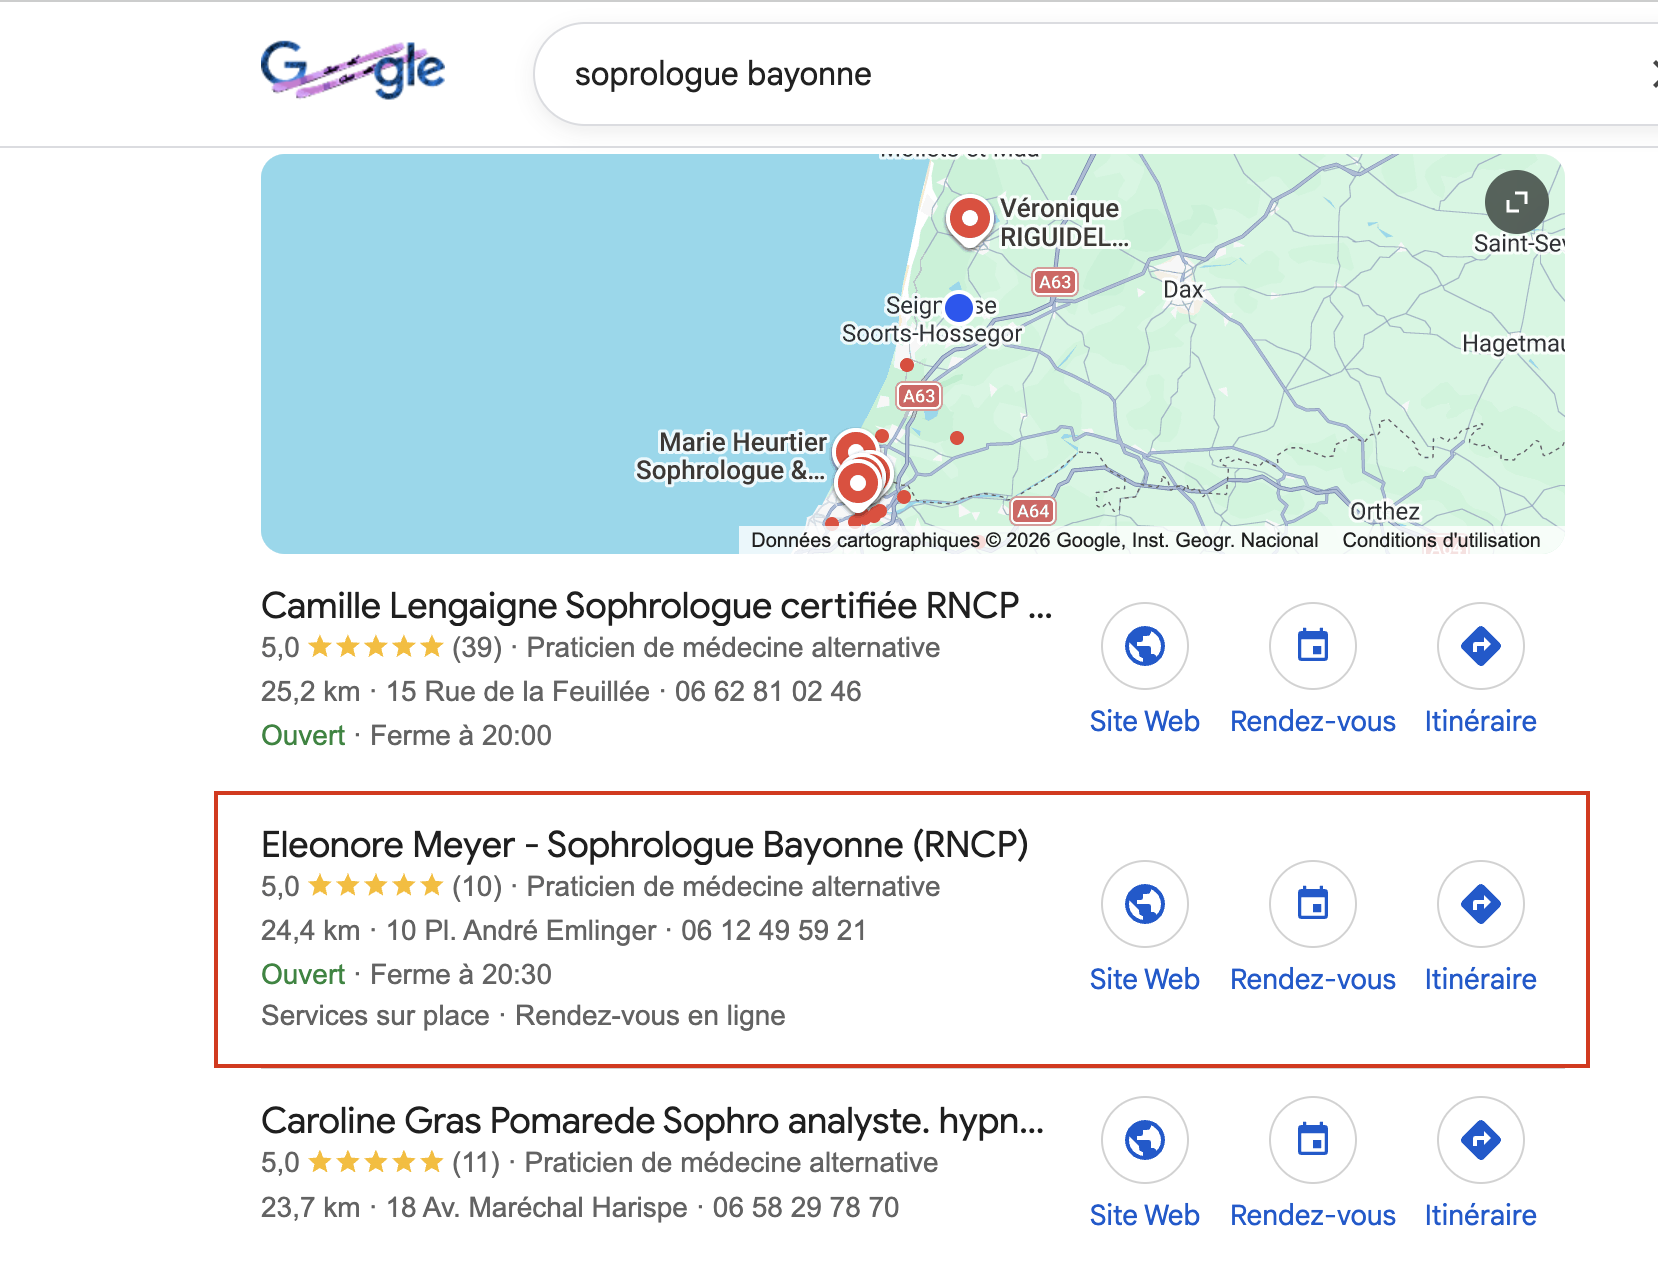Click the A64 road marker on map
This screenshot has width=1658, height=1280.
point(1033,511)
